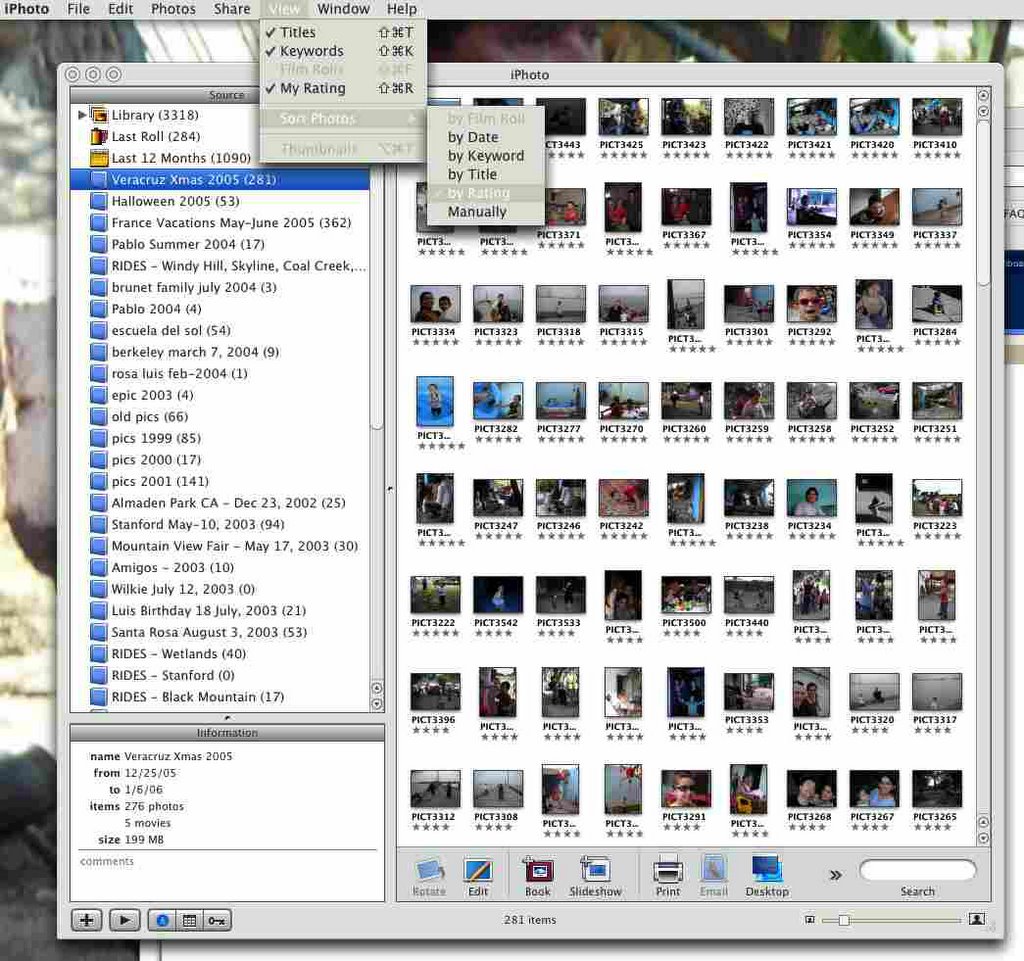The image size is (1024, 961).
Task: Open the Edit tool in toolbar
Action: [x=477, y=876]
